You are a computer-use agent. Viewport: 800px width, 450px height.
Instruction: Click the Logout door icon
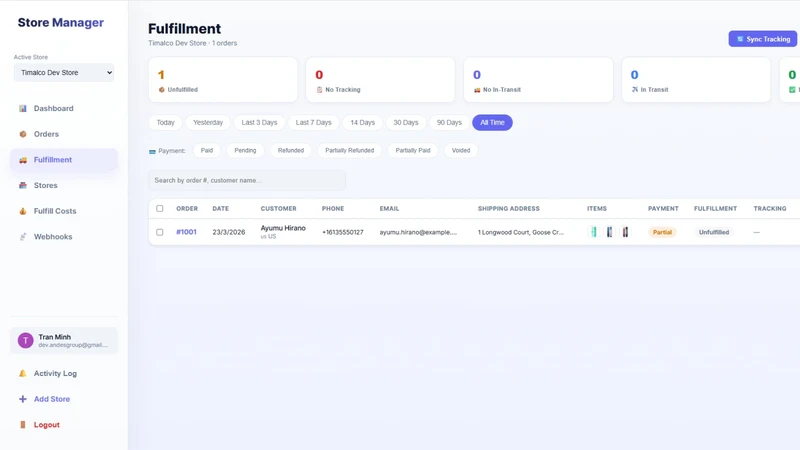coord(22,425)
